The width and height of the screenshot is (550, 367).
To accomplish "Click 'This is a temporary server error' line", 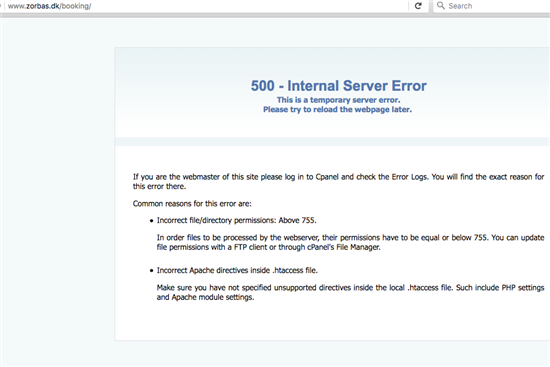I will [338, 100].
